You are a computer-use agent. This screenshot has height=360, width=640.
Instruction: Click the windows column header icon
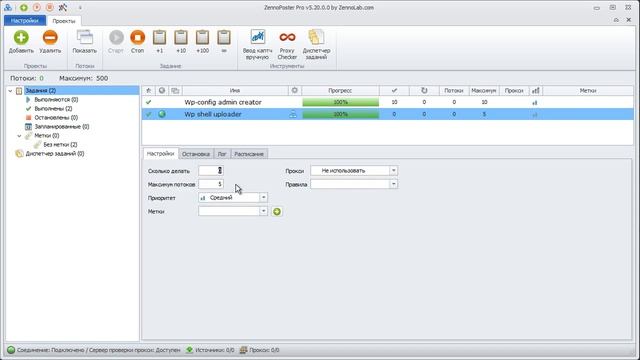[x=176, y=91]
